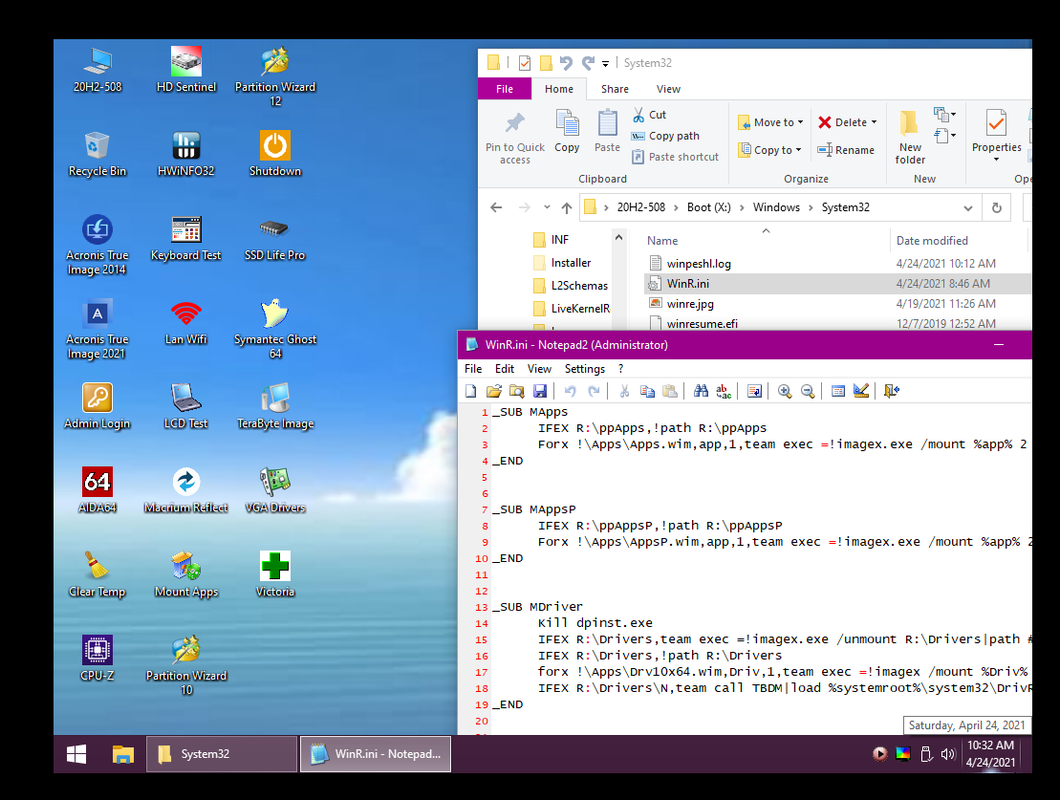The image size is (1060, 800).
Task: Open Find with binoculars icon in Notepad2
Action: [701, 391]
